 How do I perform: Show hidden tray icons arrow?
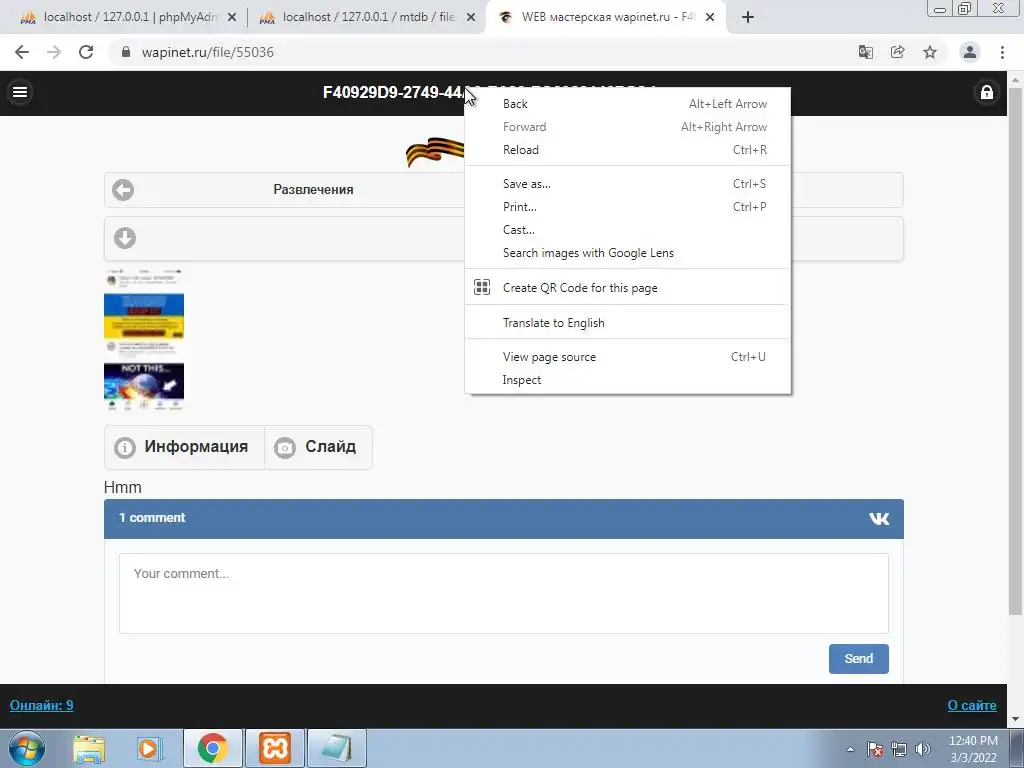[x=850, y=749]
